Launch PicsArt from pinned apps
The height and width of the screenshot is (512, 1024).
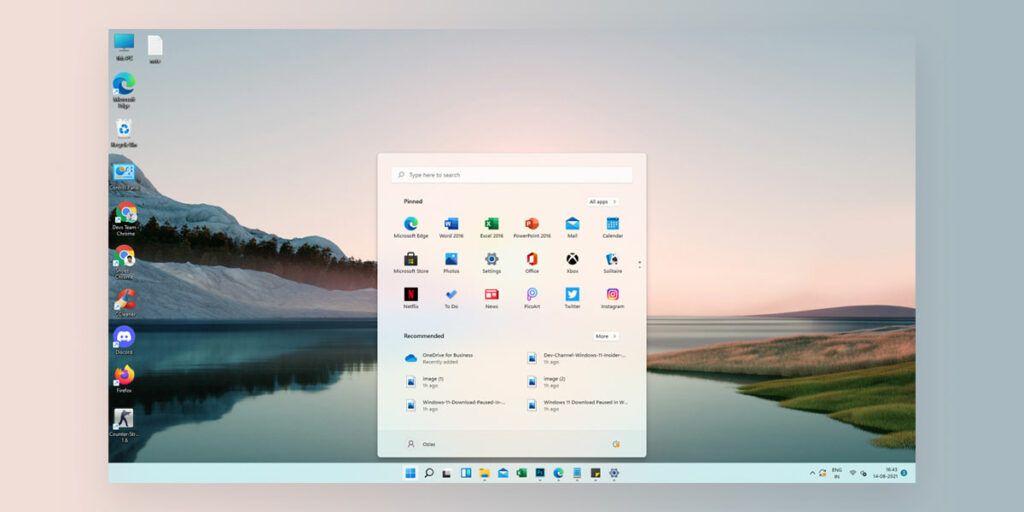point(532,295)
